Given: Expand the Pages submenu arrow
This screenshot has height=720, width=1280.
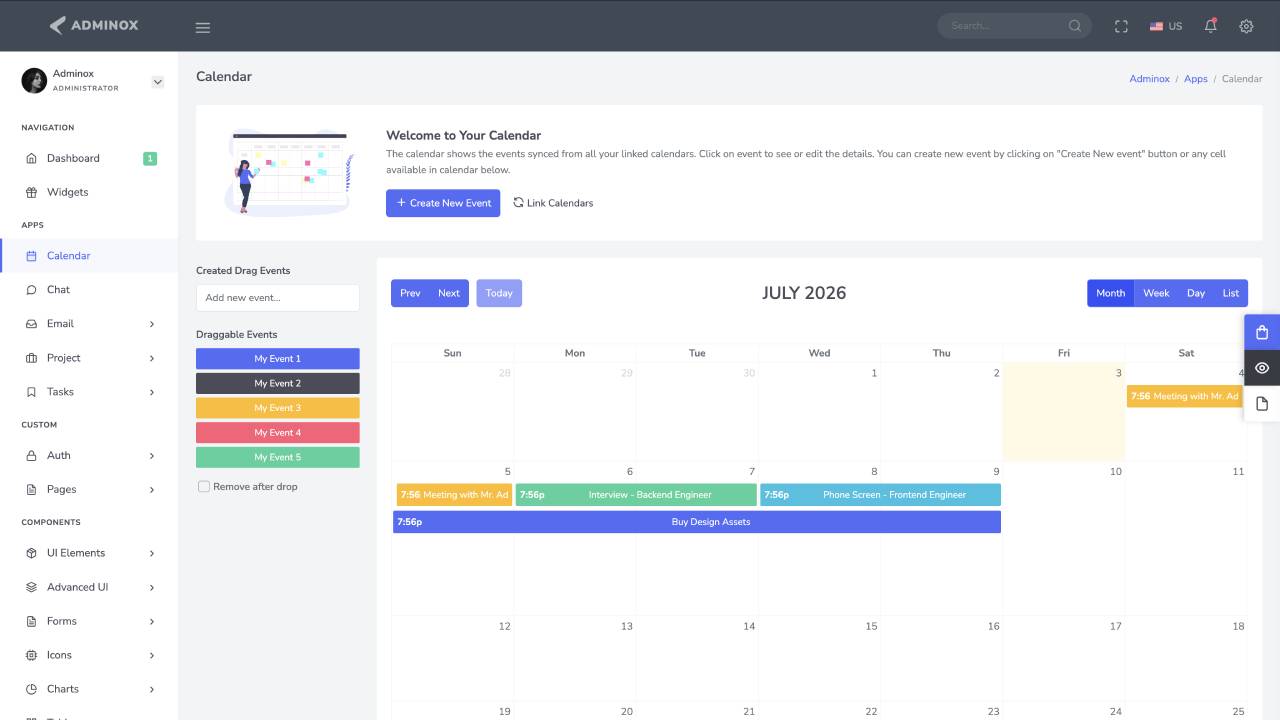Looking at the screenshot, I should (152, 489).
